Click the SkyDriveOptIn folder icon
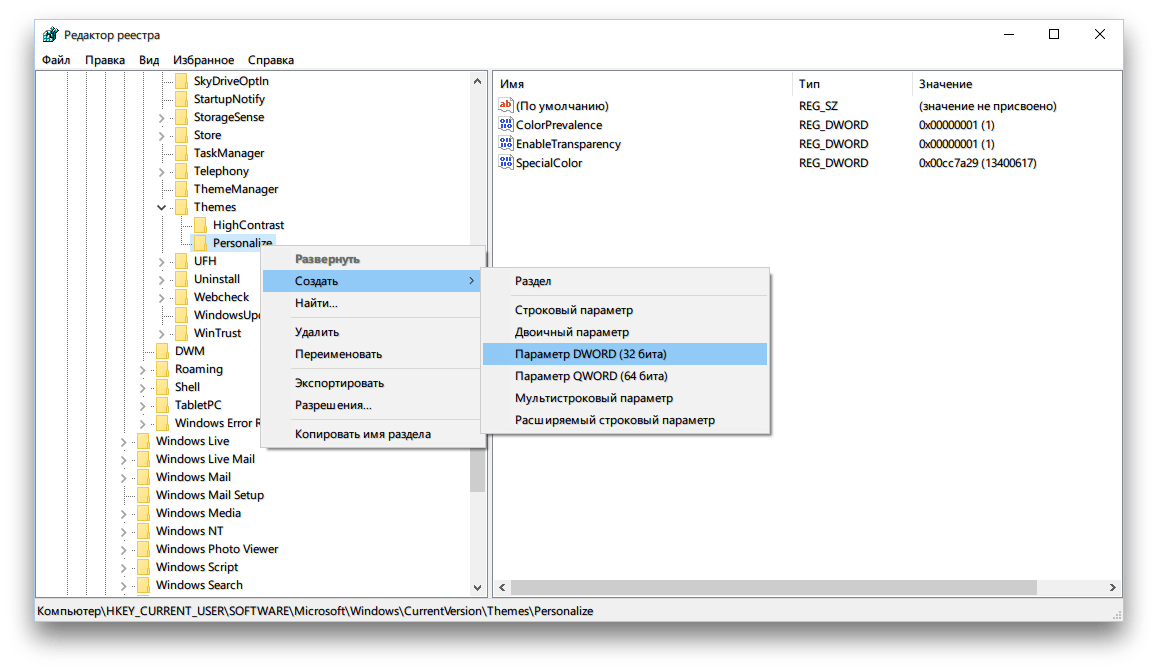The image size is (1158, 671). 182,80
